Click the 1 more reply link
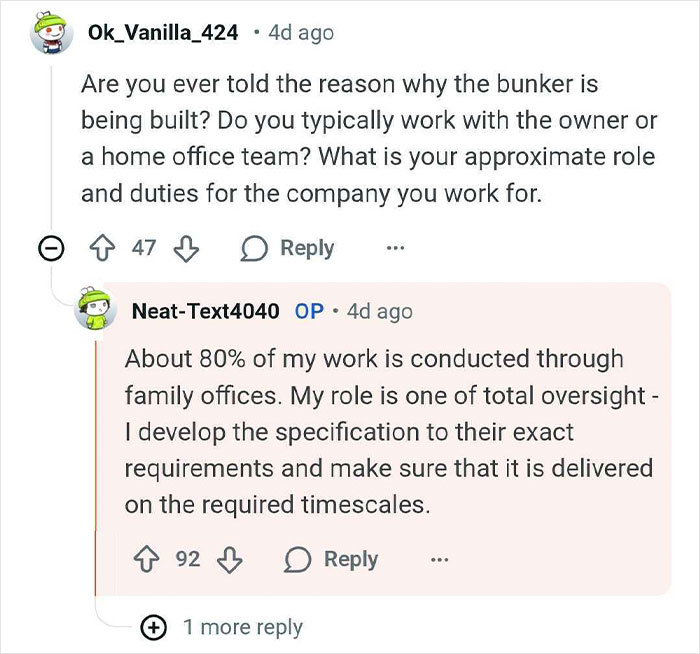700x654 pixels. coord(242,627)
